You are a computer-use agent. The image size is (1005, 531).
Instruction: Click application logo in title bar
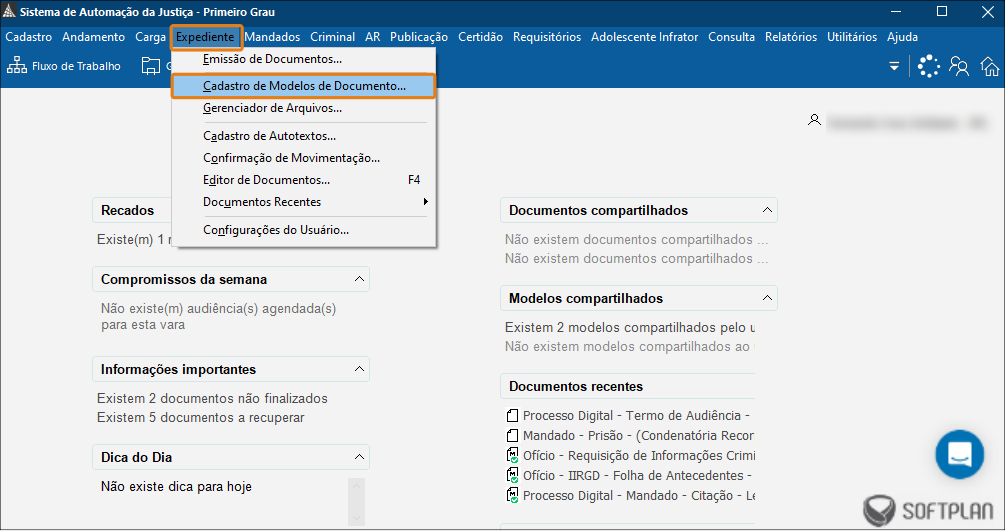pyautogui.click(x=9, y=12)
